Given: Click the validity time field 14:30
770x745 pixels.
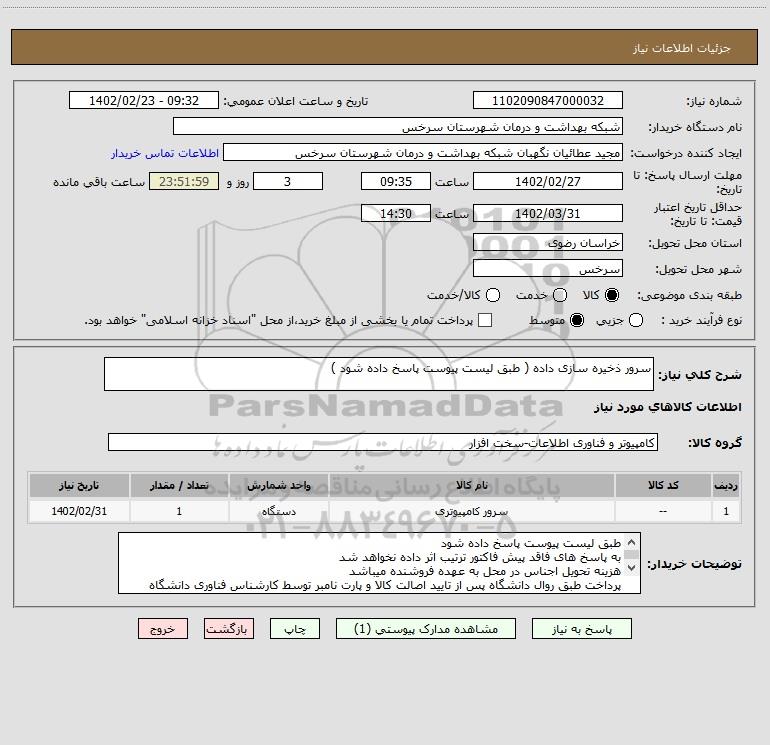Looking at the screenshot, I should (396, 213).
